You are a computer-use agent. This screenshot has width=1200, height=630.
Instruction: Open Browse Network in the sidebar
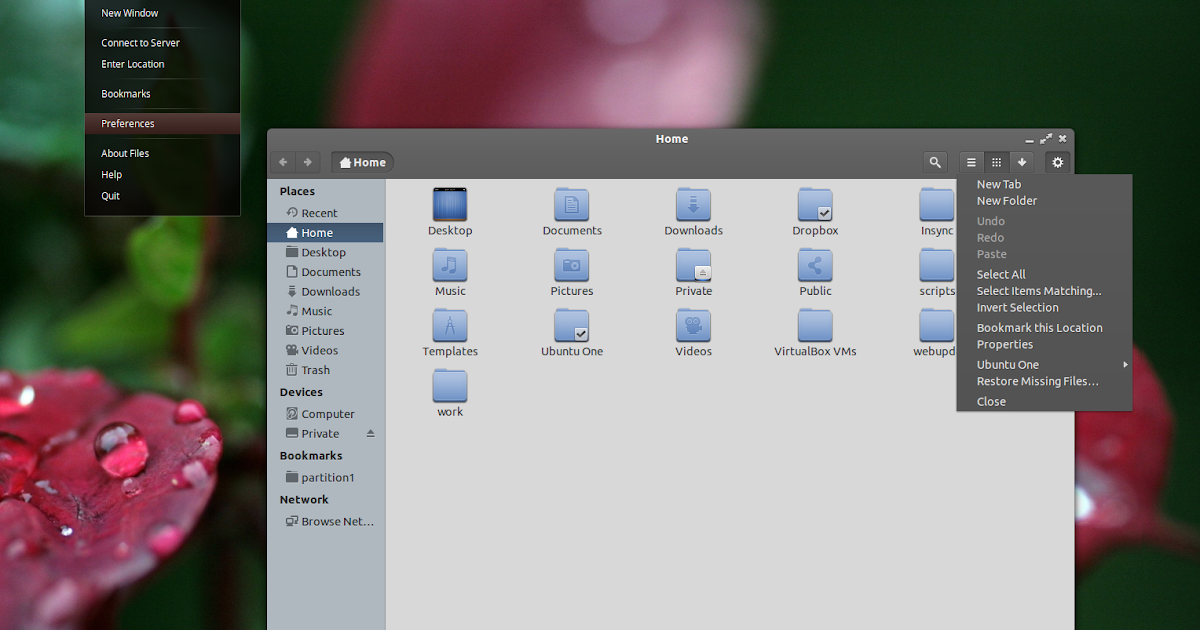pos(326,522)
